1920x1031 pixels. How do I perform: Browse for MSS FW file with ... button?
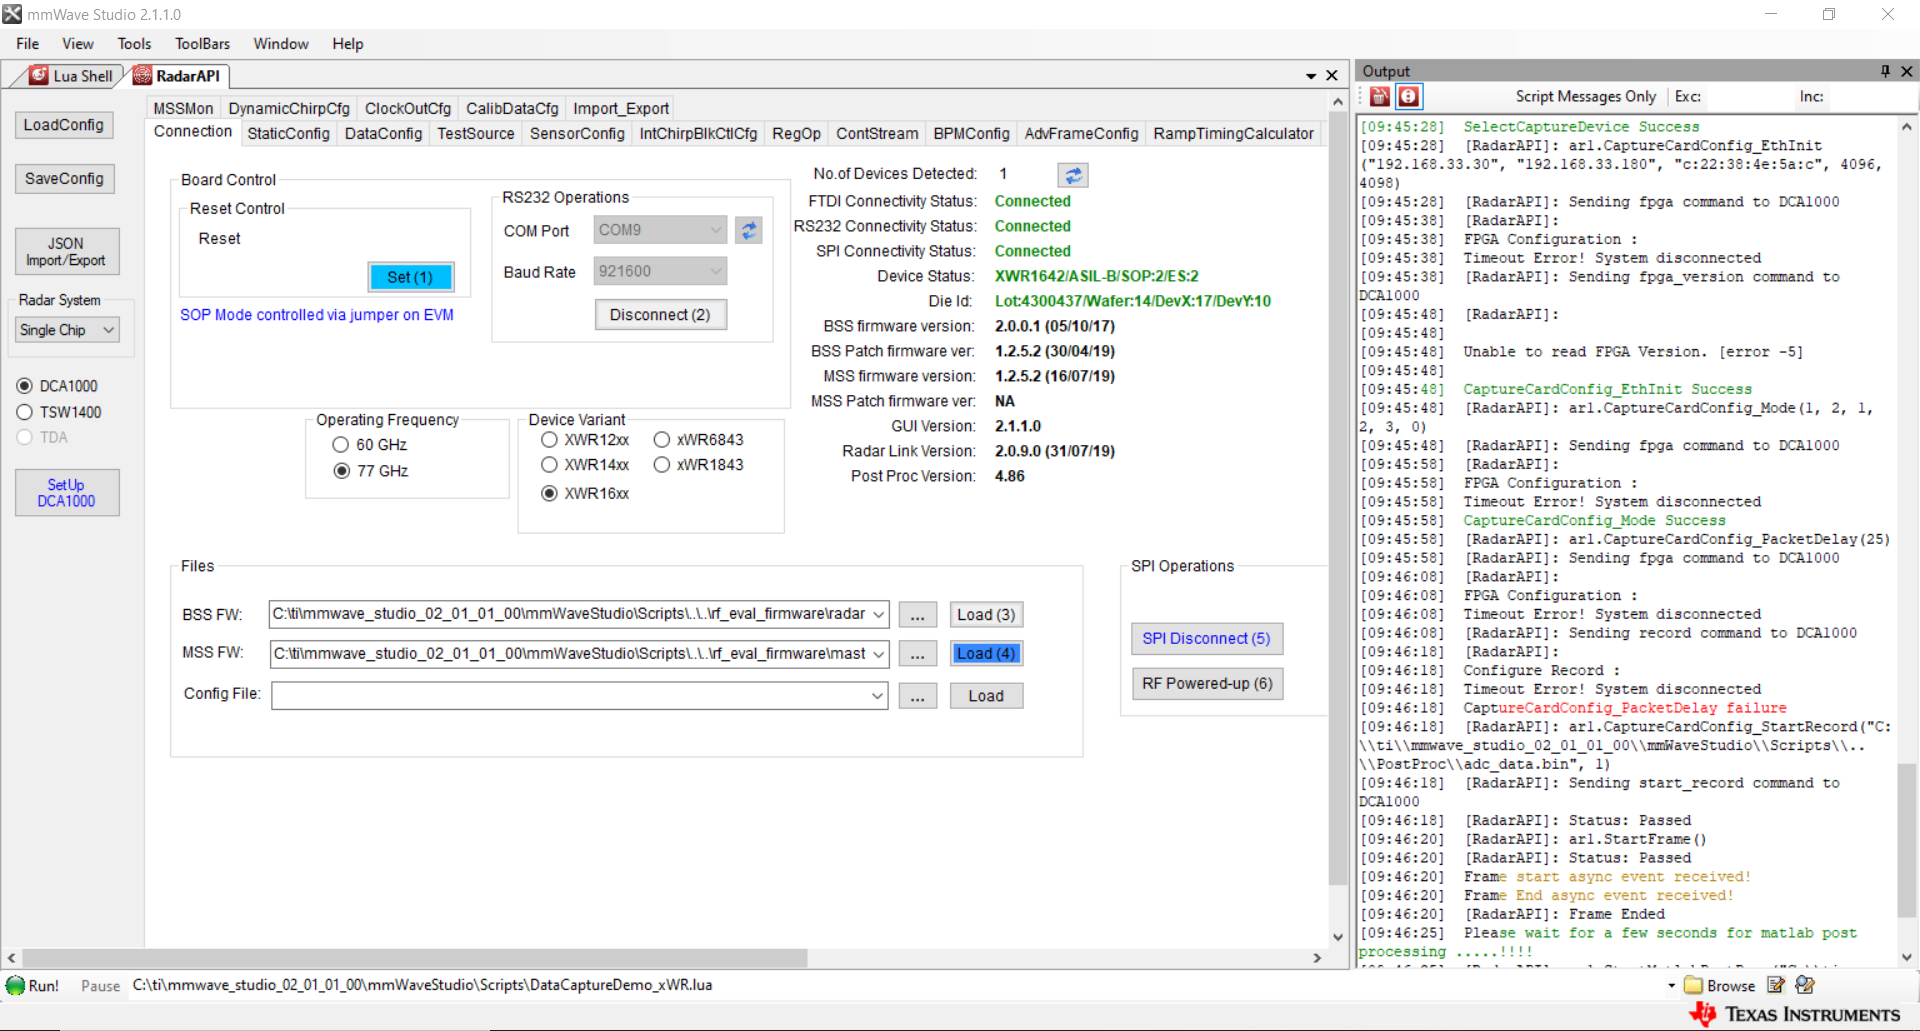tap(917, 655)
